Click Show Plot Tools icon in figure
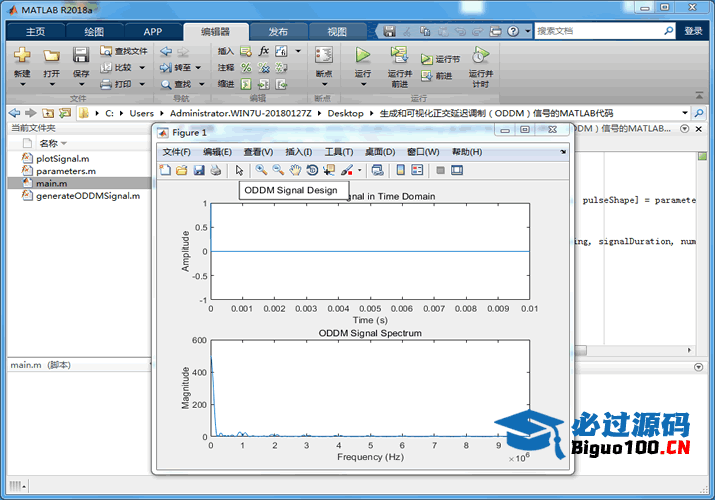Viewport: 715px width, 500px height. 457,170
